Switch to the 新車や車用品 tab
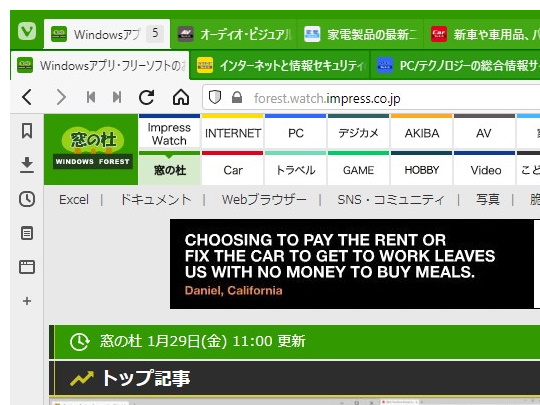The height and width of the screenshot is (405, 540). (x=482, y=34)
